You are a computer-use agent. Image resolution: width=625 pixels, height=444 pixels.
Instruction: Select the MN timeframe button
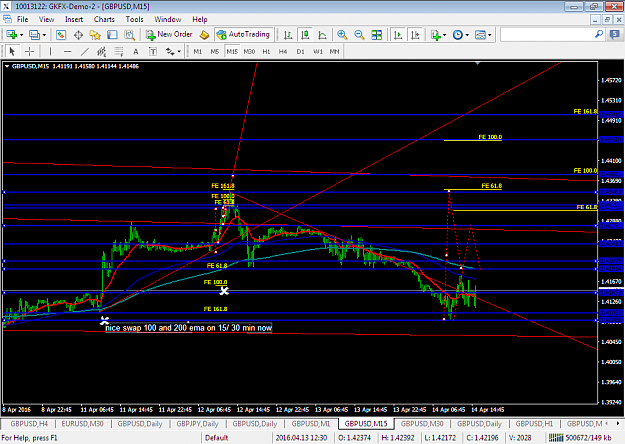click(x=334, y=51)
